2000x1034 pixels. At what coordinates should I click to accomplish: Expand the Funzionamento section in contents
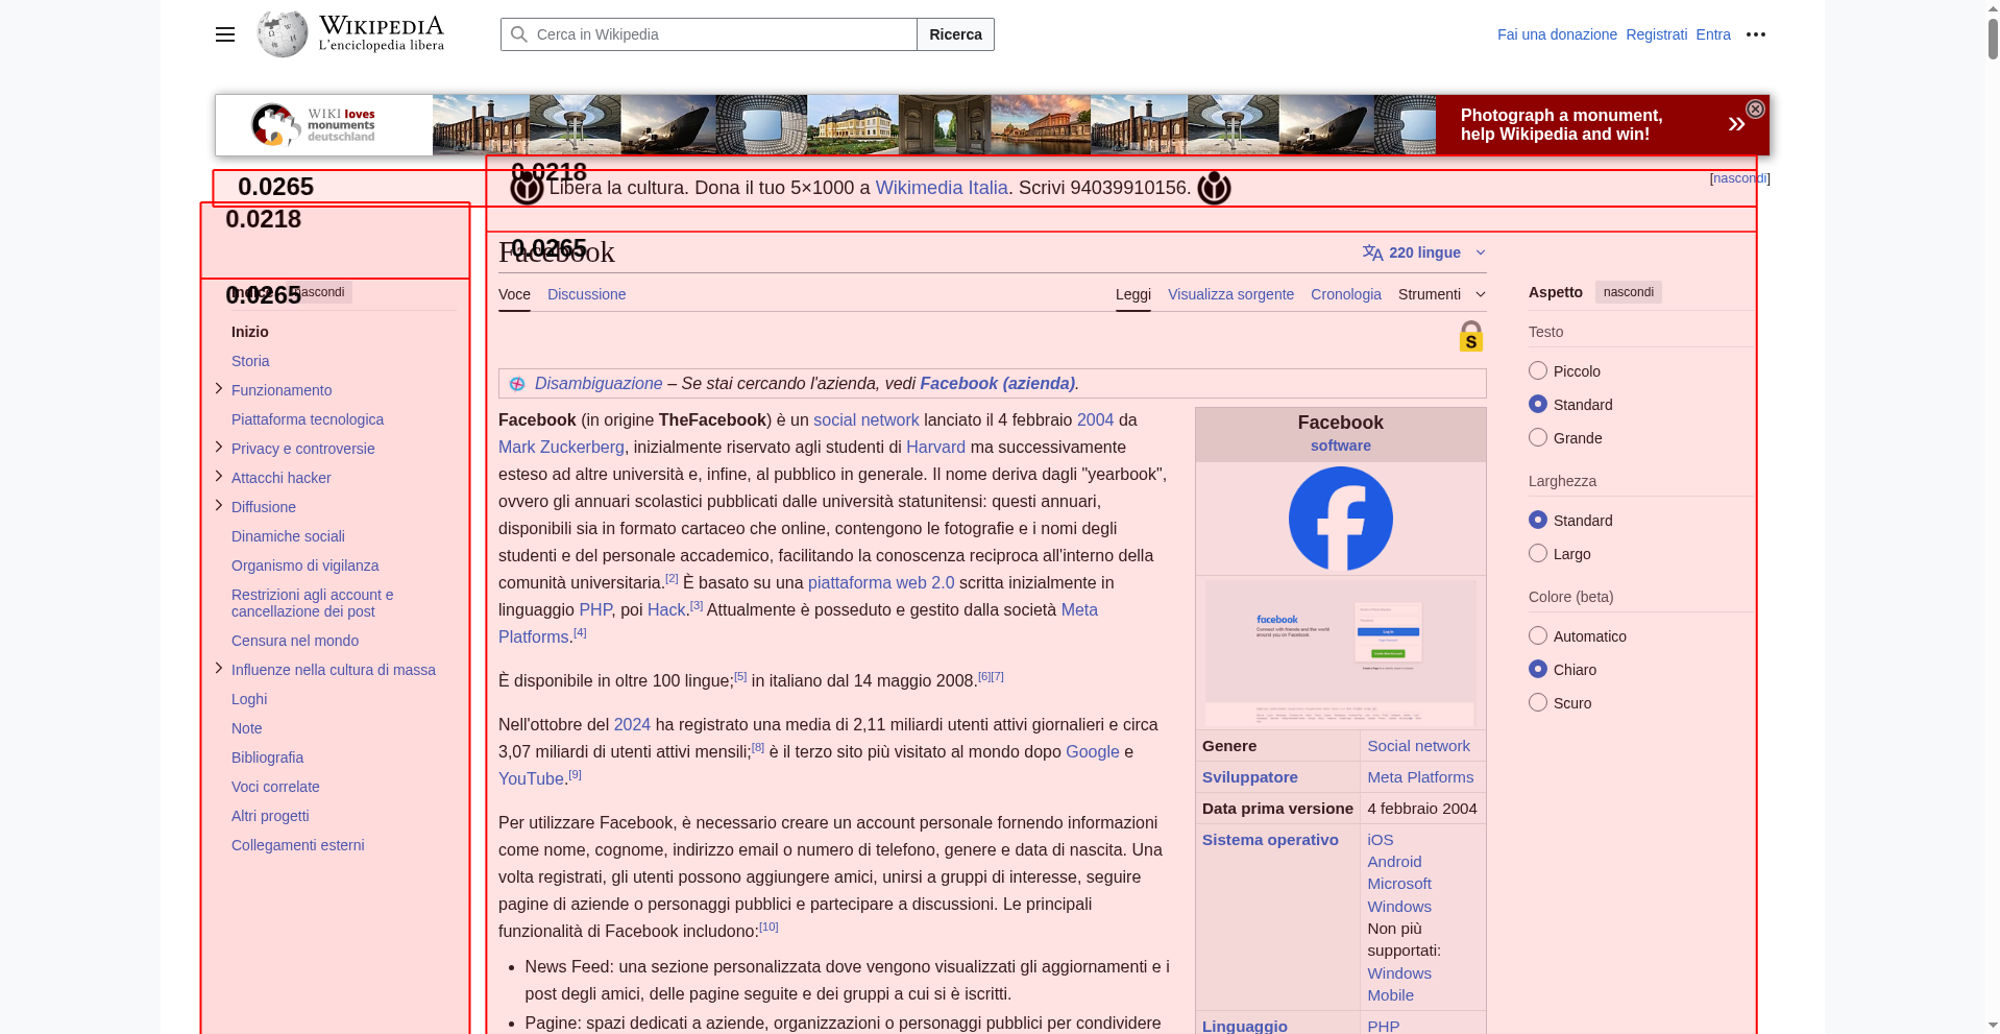[219, 389]
